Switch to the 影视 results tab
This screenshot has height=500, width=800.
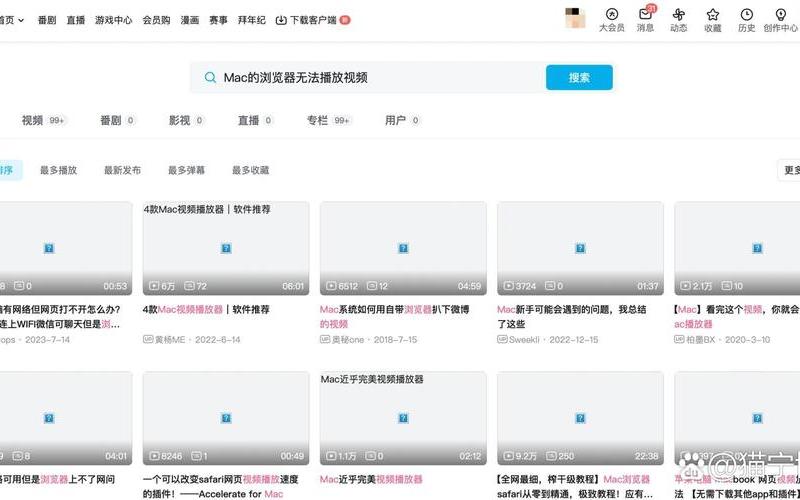point(186,120)
